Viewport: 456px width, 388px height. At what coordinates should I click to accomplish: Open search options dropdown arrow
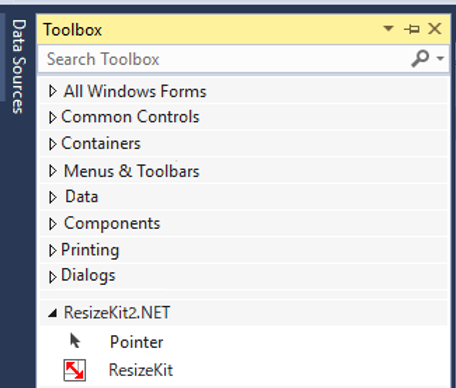440,59
